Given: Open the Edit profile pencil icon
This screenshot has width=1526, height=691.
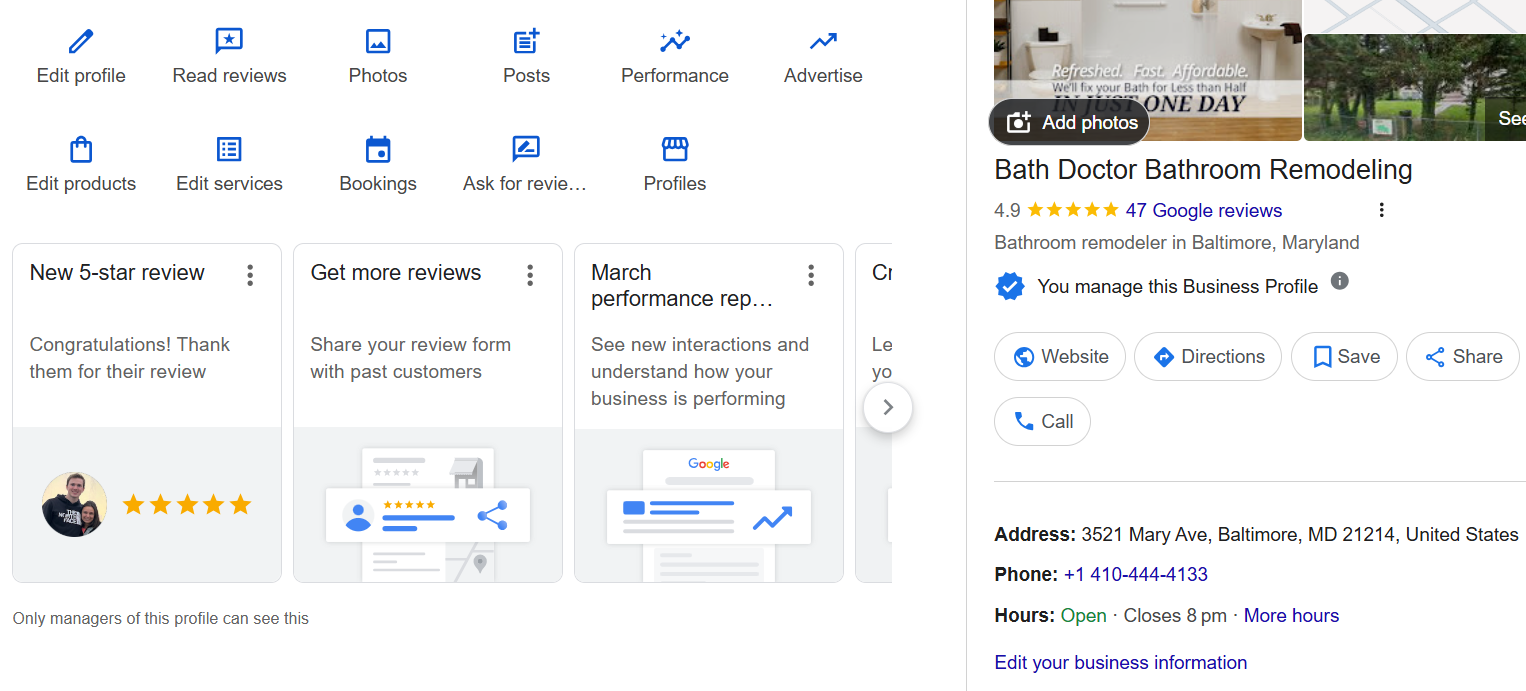Looking at the screenshot, I should 81,41.
